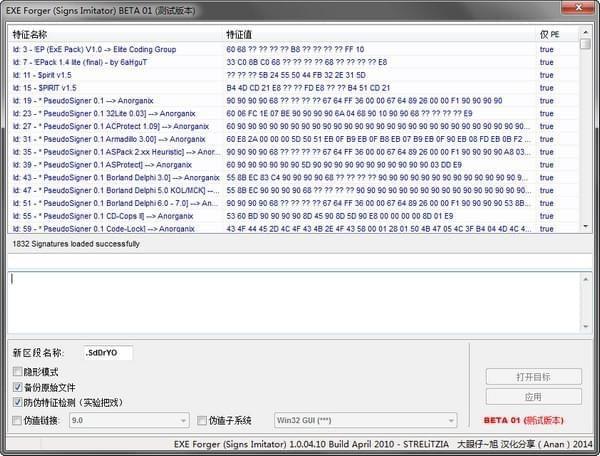Click the signature list scroll-down arrow
This screenshot has height=456, width=600.
click(585, 227)
